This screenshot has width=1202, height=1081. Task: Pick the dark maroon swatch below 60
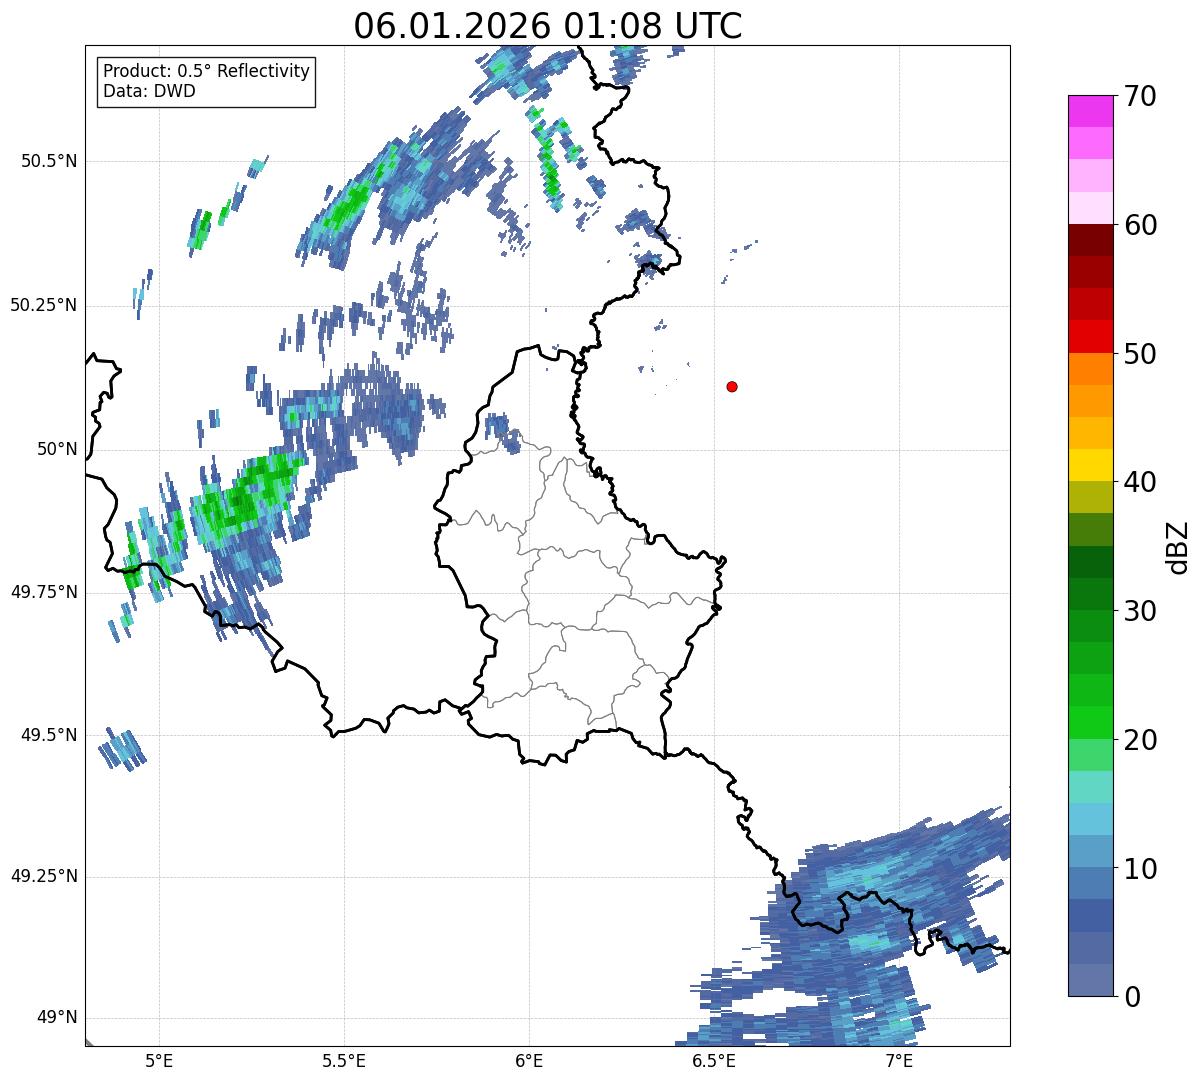click(x=1090, y=240)
